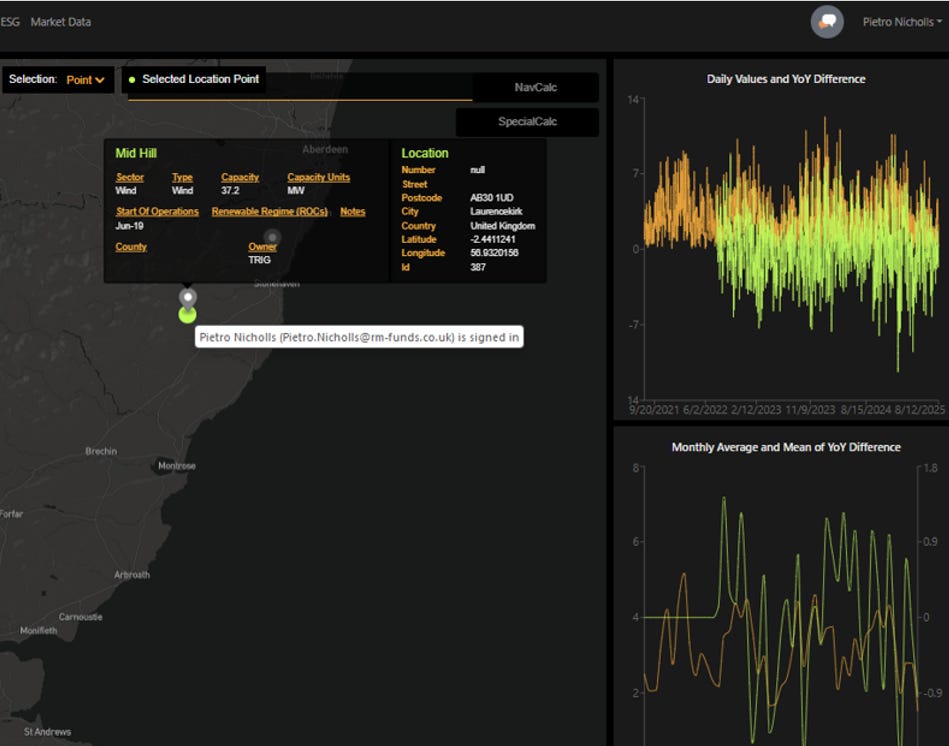Viewport: 949px width, 746px height.
Task: Expand the Selection Point dropdown
Action: [x=85, y=80]
